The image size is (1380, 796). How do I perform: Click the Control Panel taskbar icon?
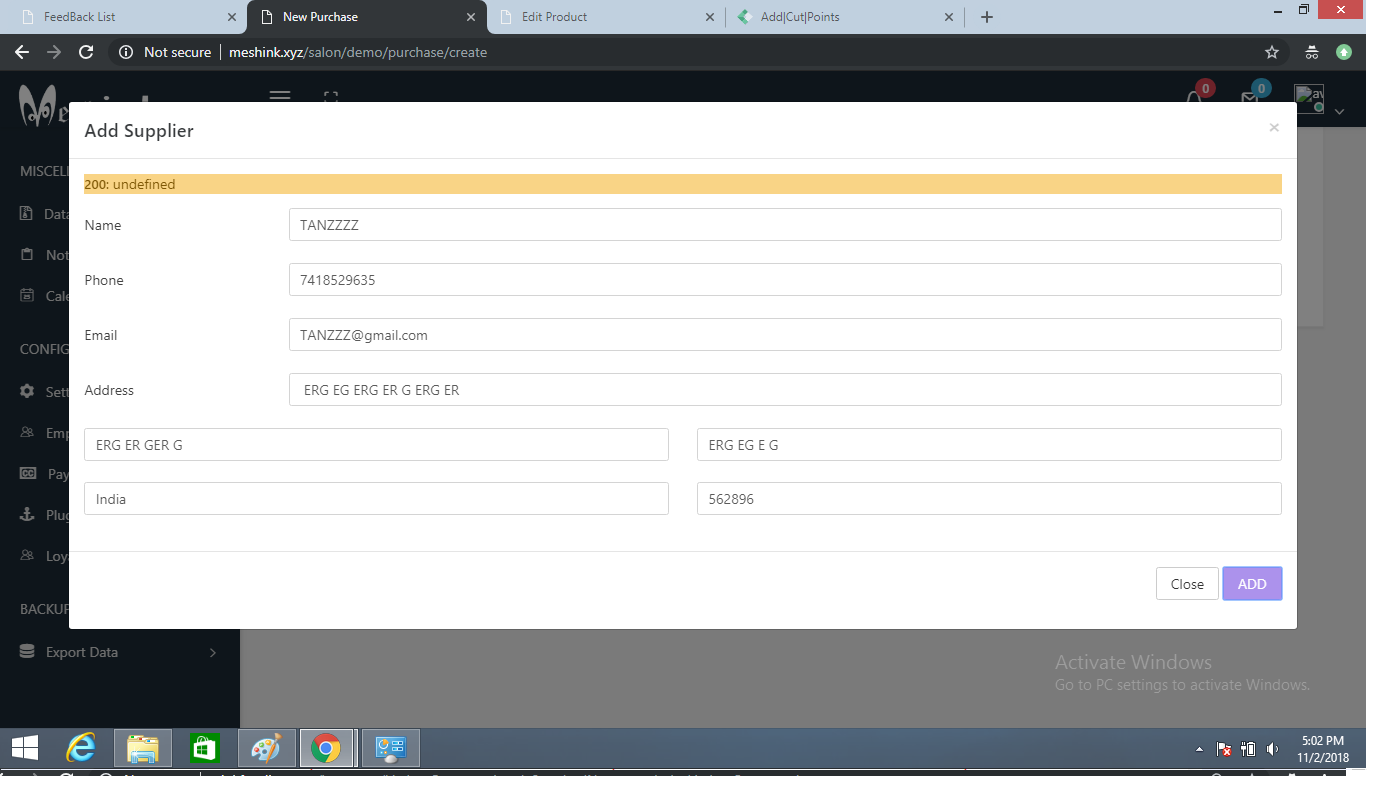point(389,748)
